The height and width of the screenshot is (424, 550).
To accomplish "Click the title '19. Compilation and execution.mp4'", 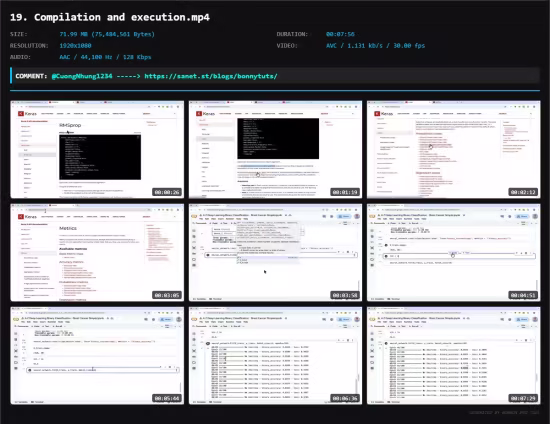I will click(110, 17).
